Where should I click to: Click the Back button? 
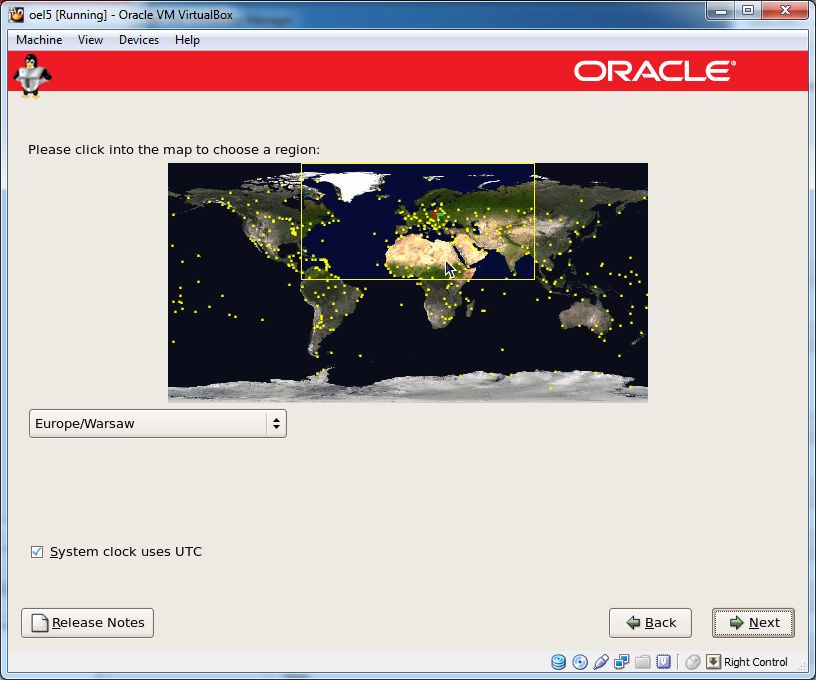[x=651, y=623]
